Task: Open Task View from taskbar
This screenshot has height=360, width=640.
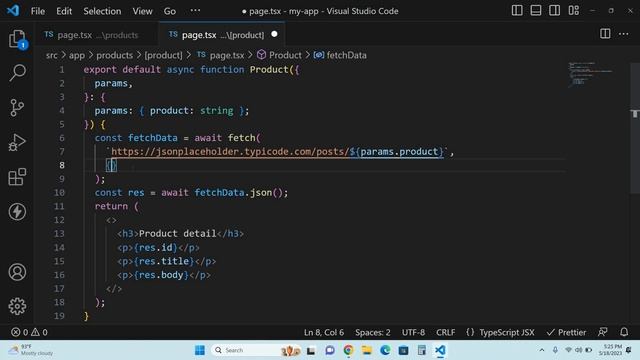Action: 311,350
